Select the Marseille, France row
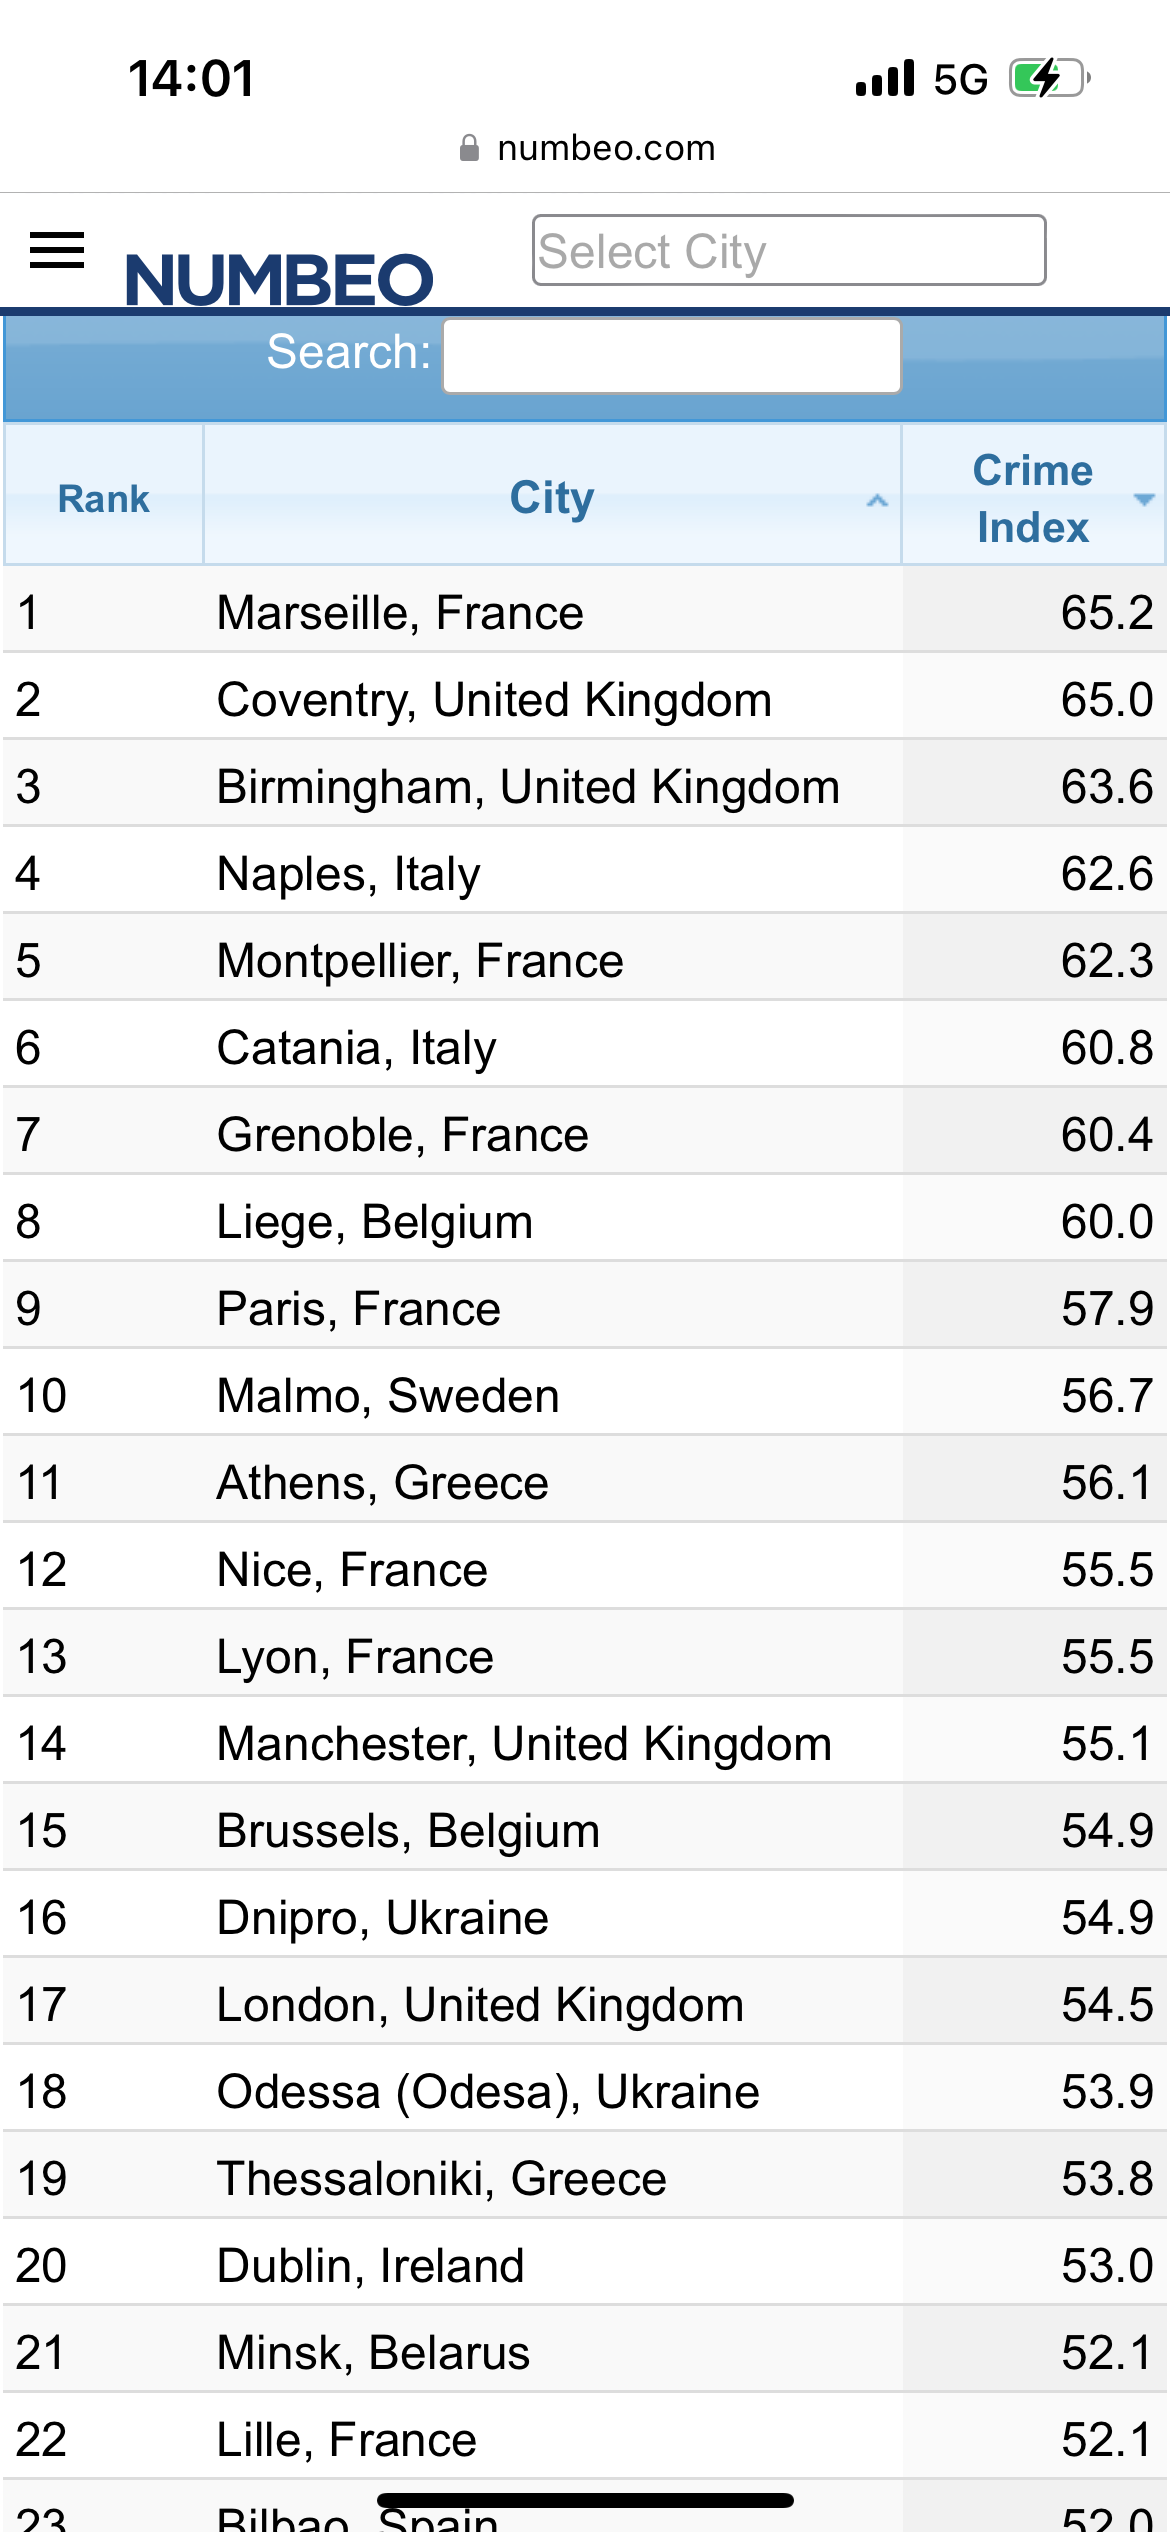 [x=585, y=610]
